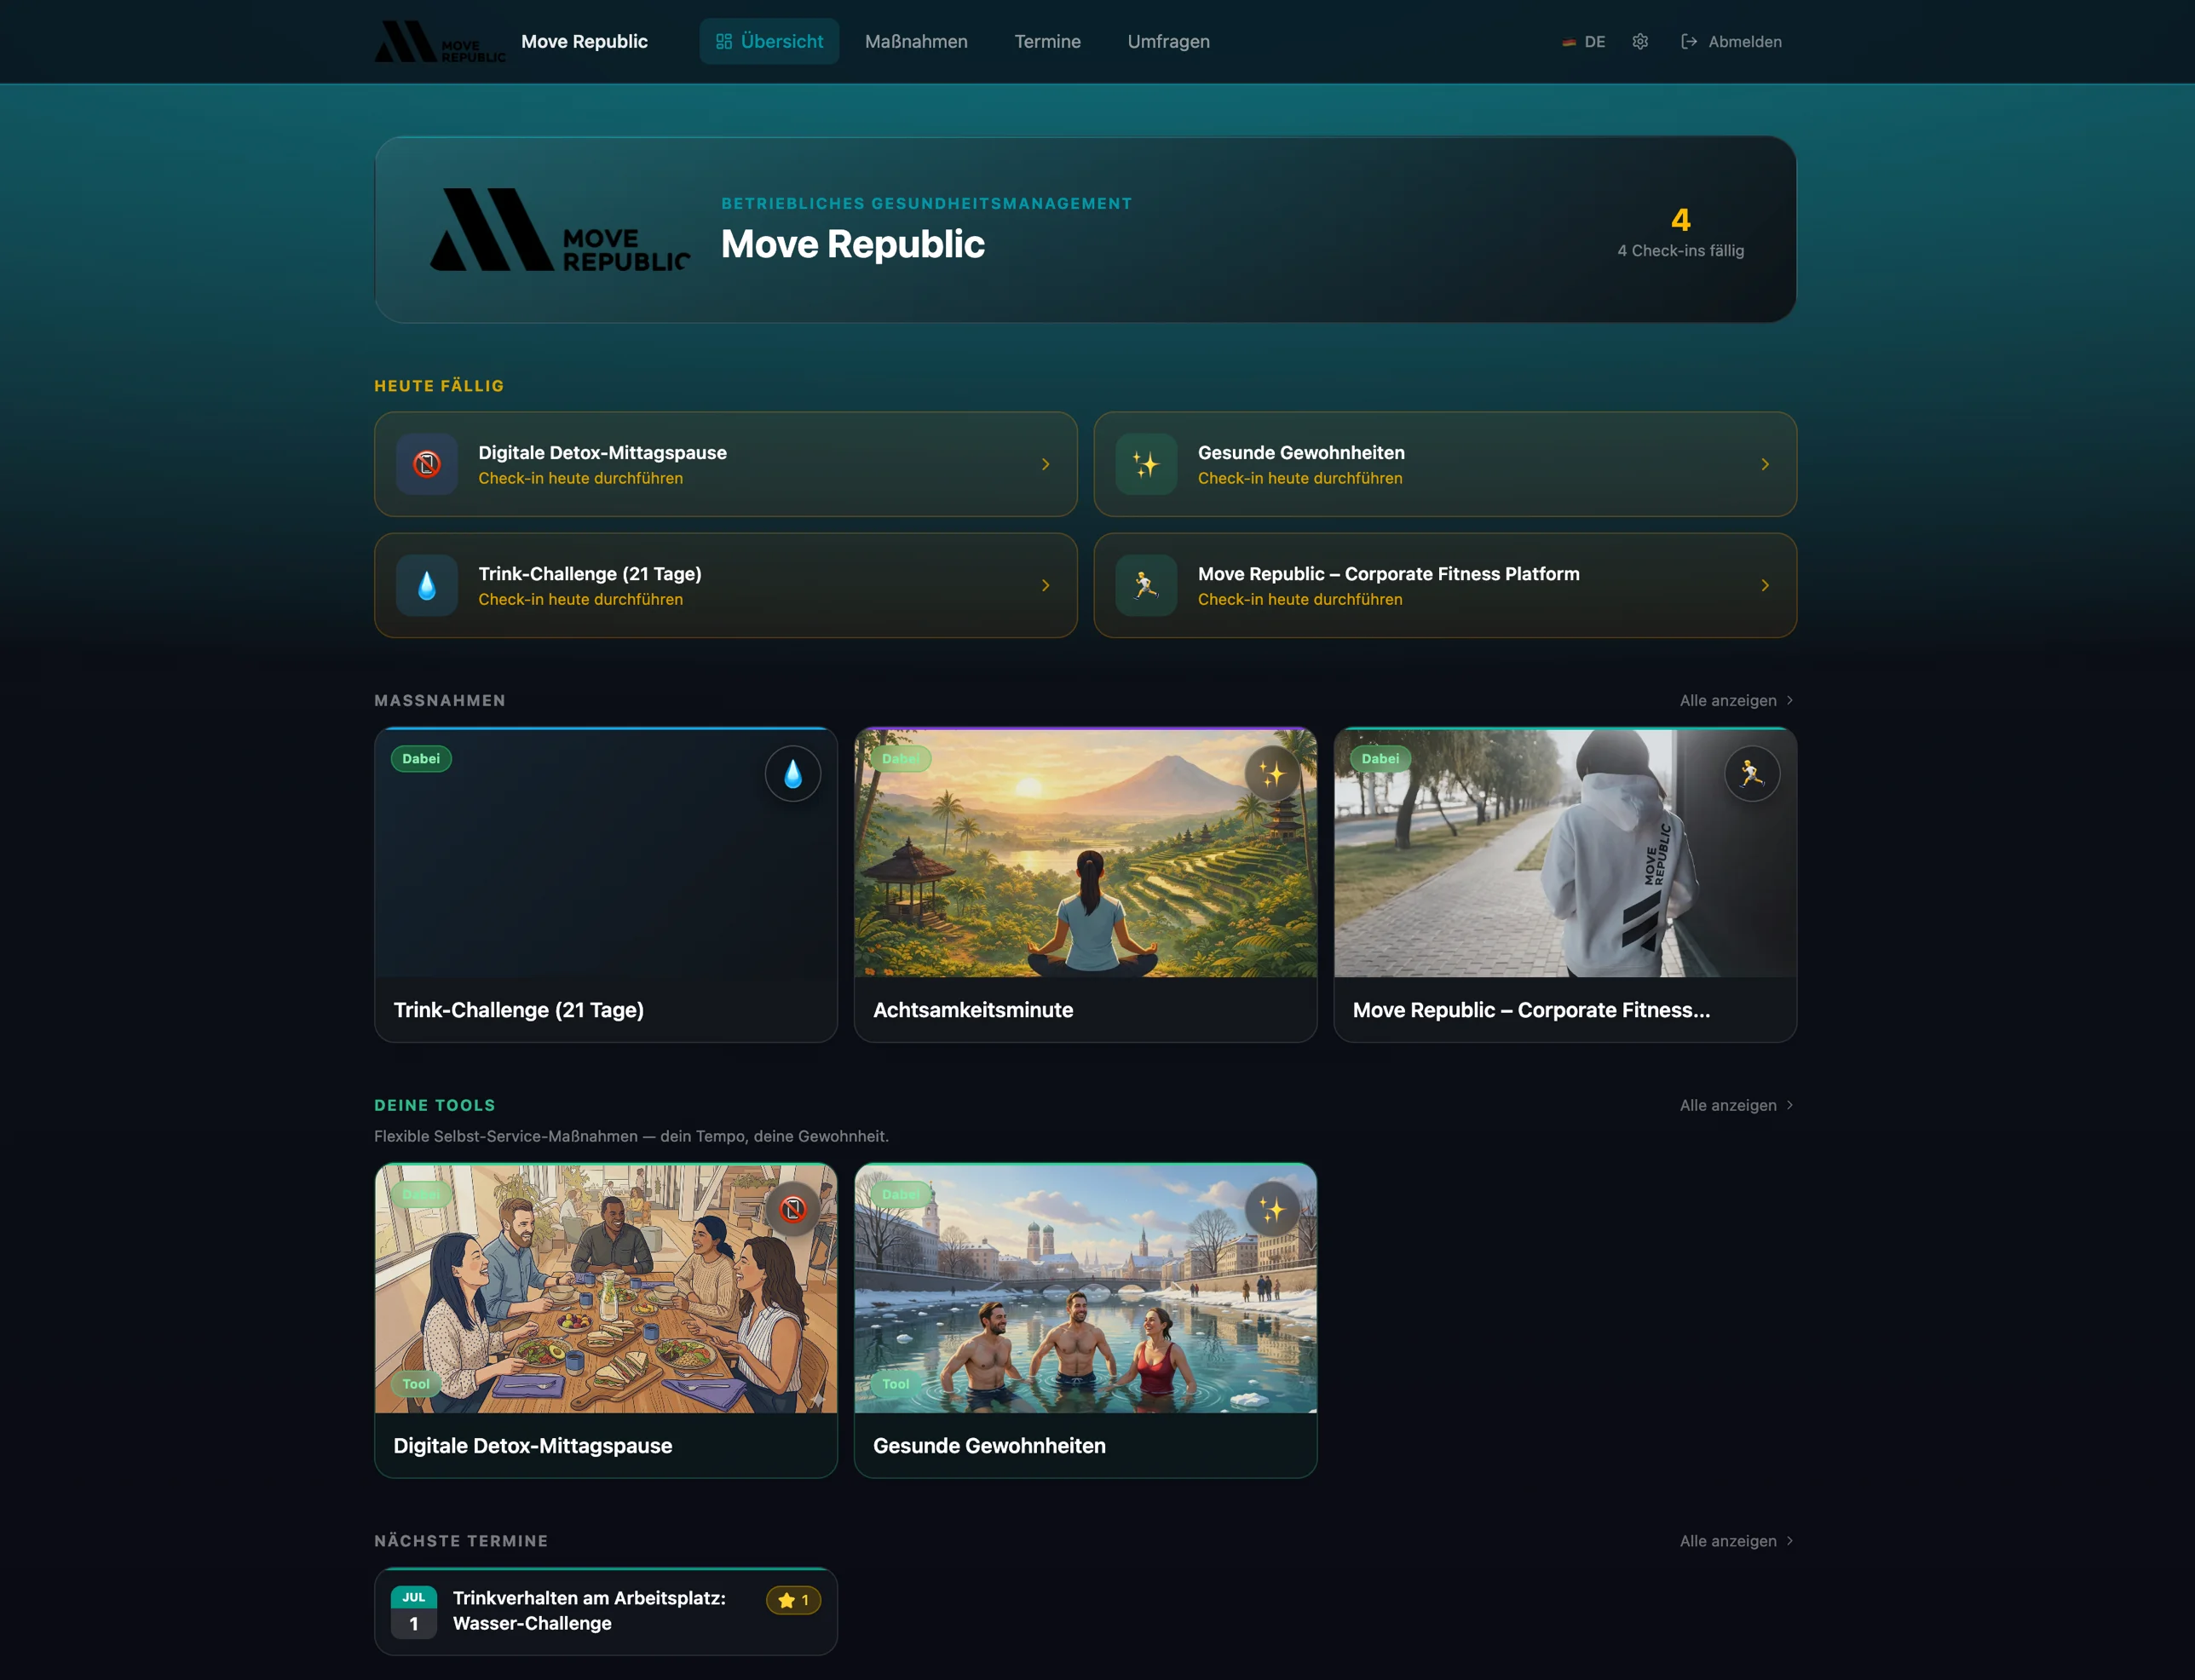Viewport: 2195px width, 1680px height.
Task: Click the Achtsamkeitsminute card title
Action: pyautogui.click(x=973, y=1010)
